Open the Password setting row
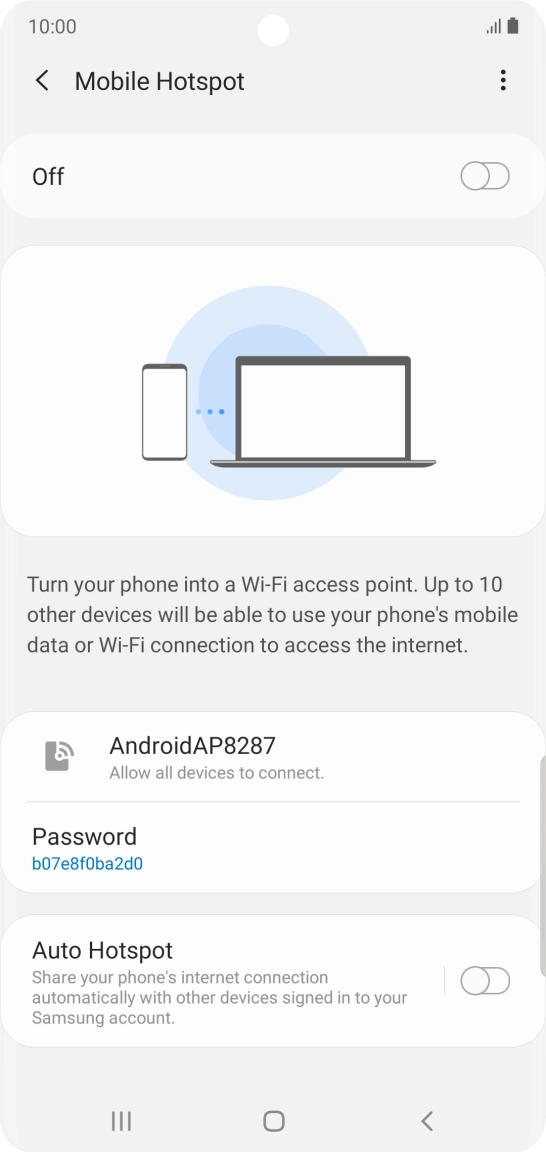 273,848
